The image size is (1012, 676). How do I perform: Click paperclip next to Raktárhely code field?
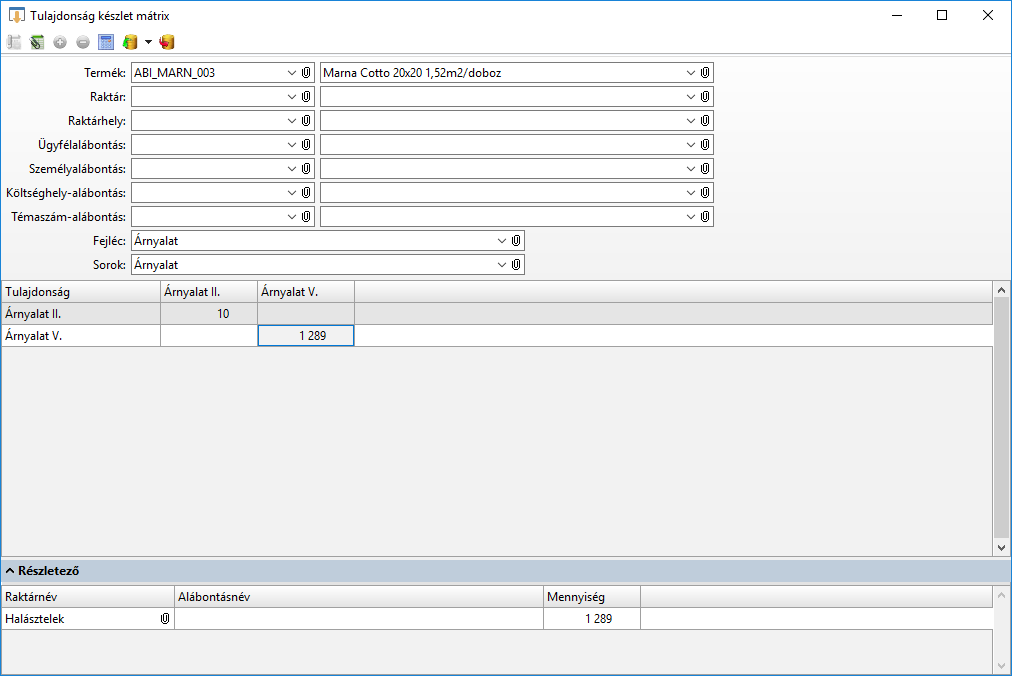pyautogui.click(x=307, y=121)
